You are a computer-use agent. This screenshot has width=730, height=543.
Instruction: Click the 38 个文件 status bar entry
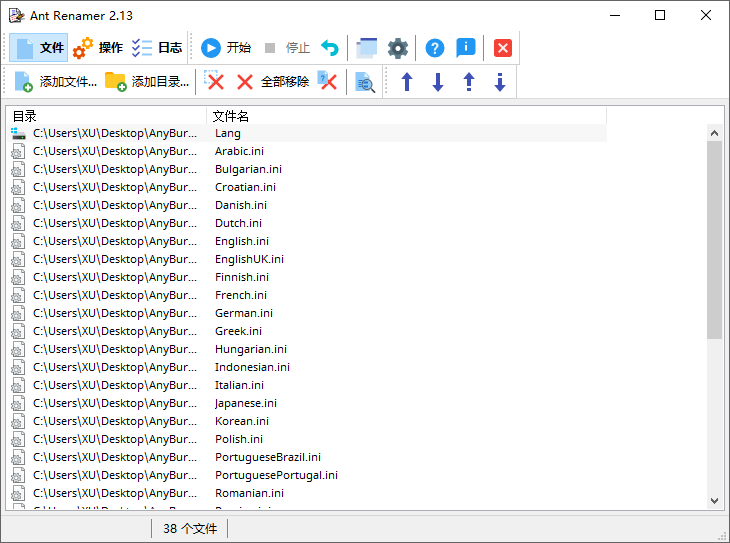(x=190, y=529)
